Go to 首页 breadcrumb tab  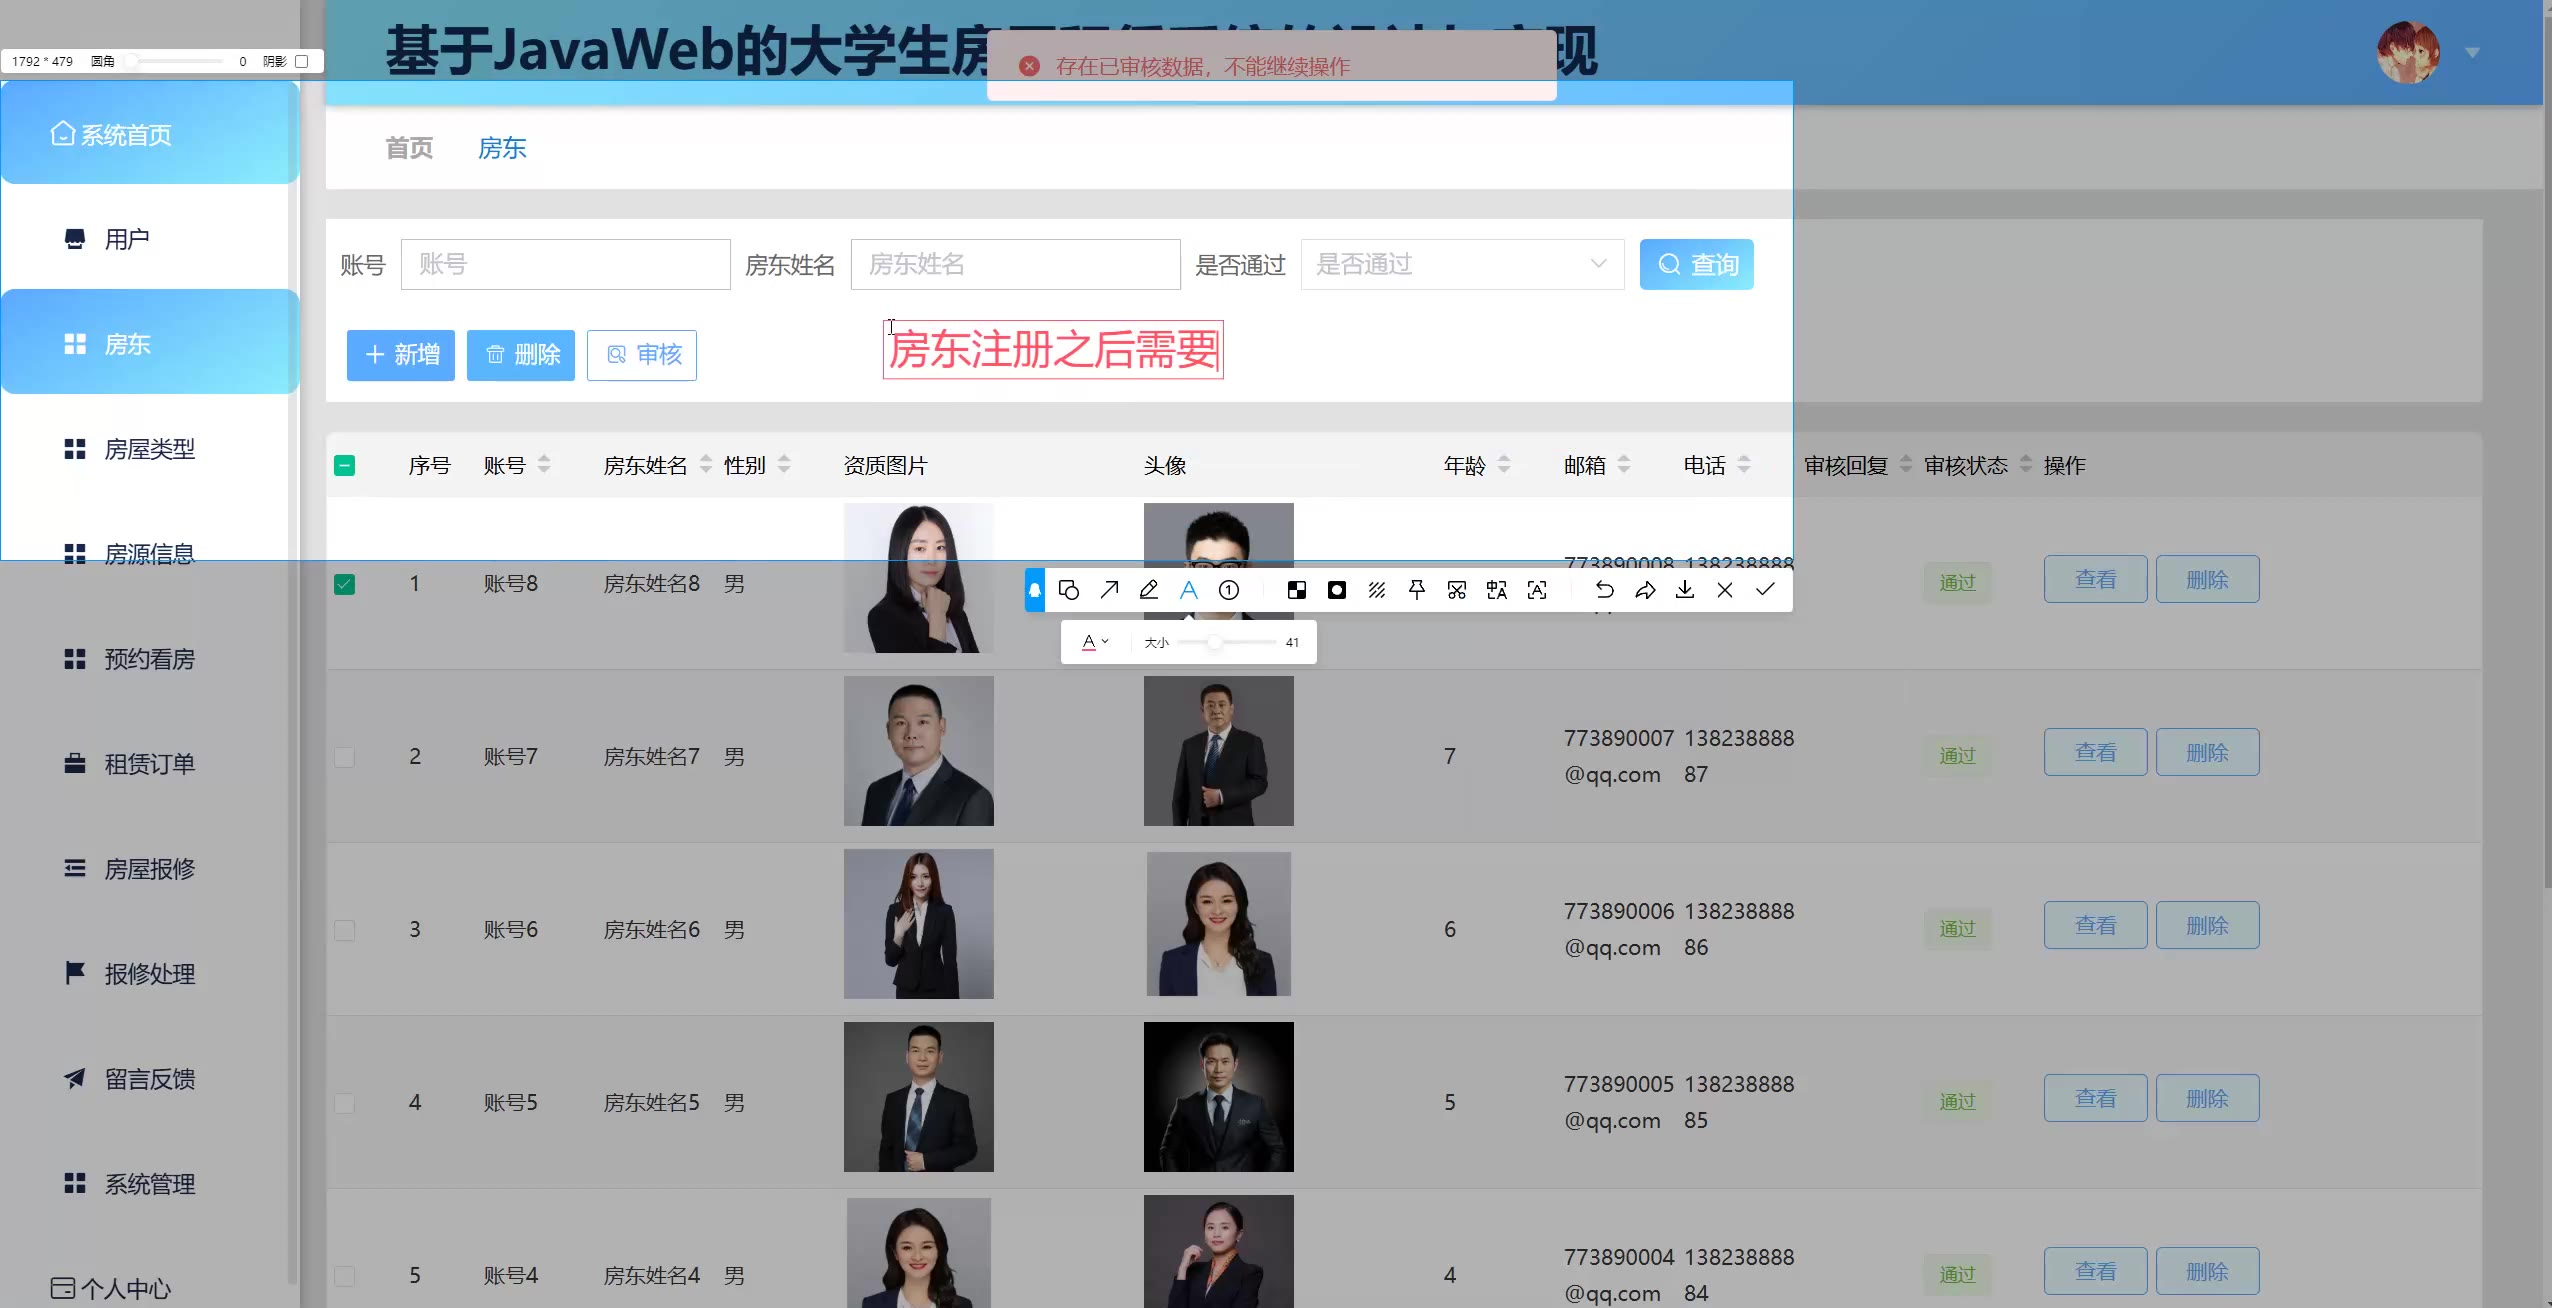tap(409, 148)
